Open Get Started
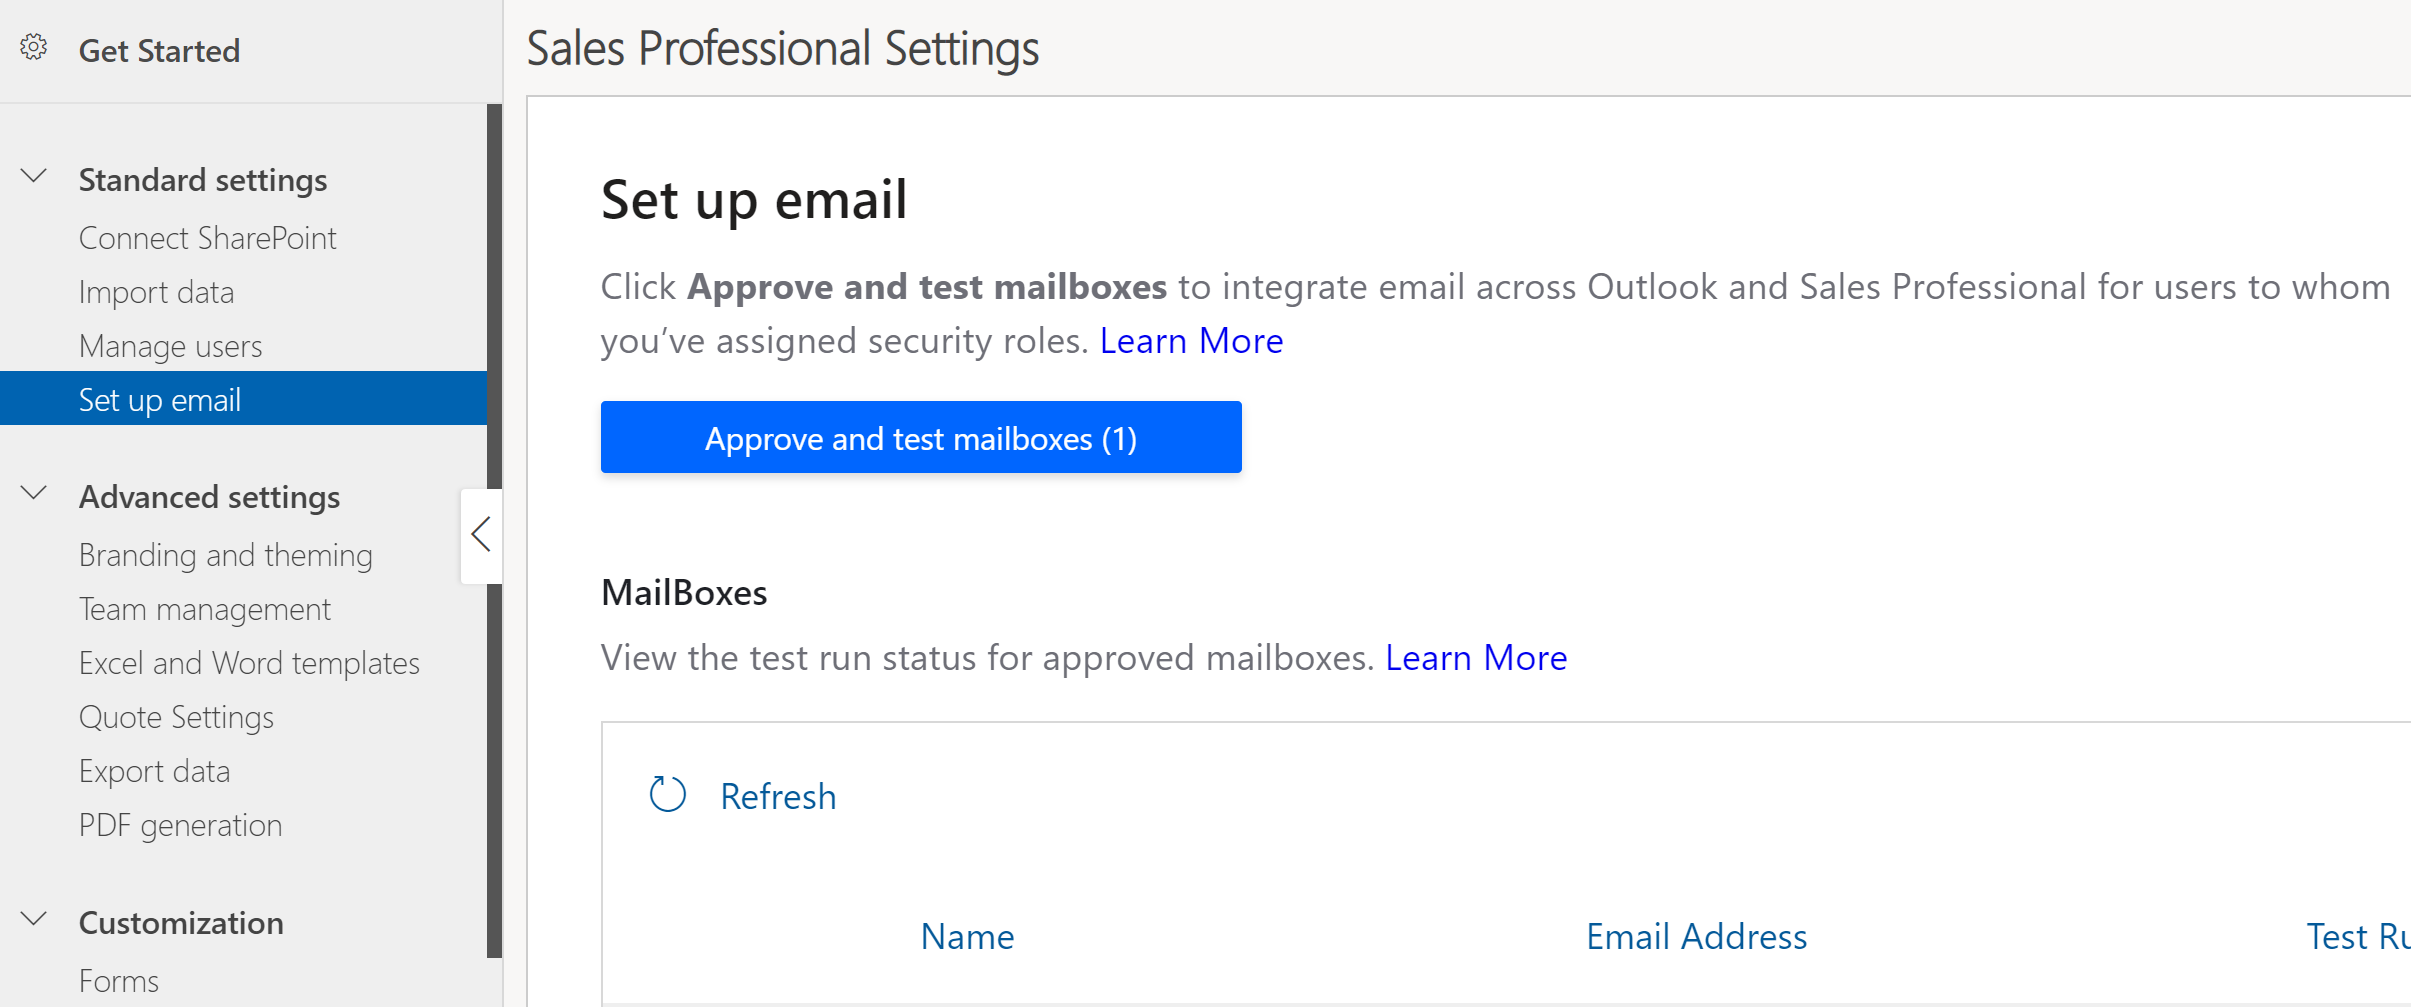Screen dimensions: 2411x1007 click(x=159, y=50)
